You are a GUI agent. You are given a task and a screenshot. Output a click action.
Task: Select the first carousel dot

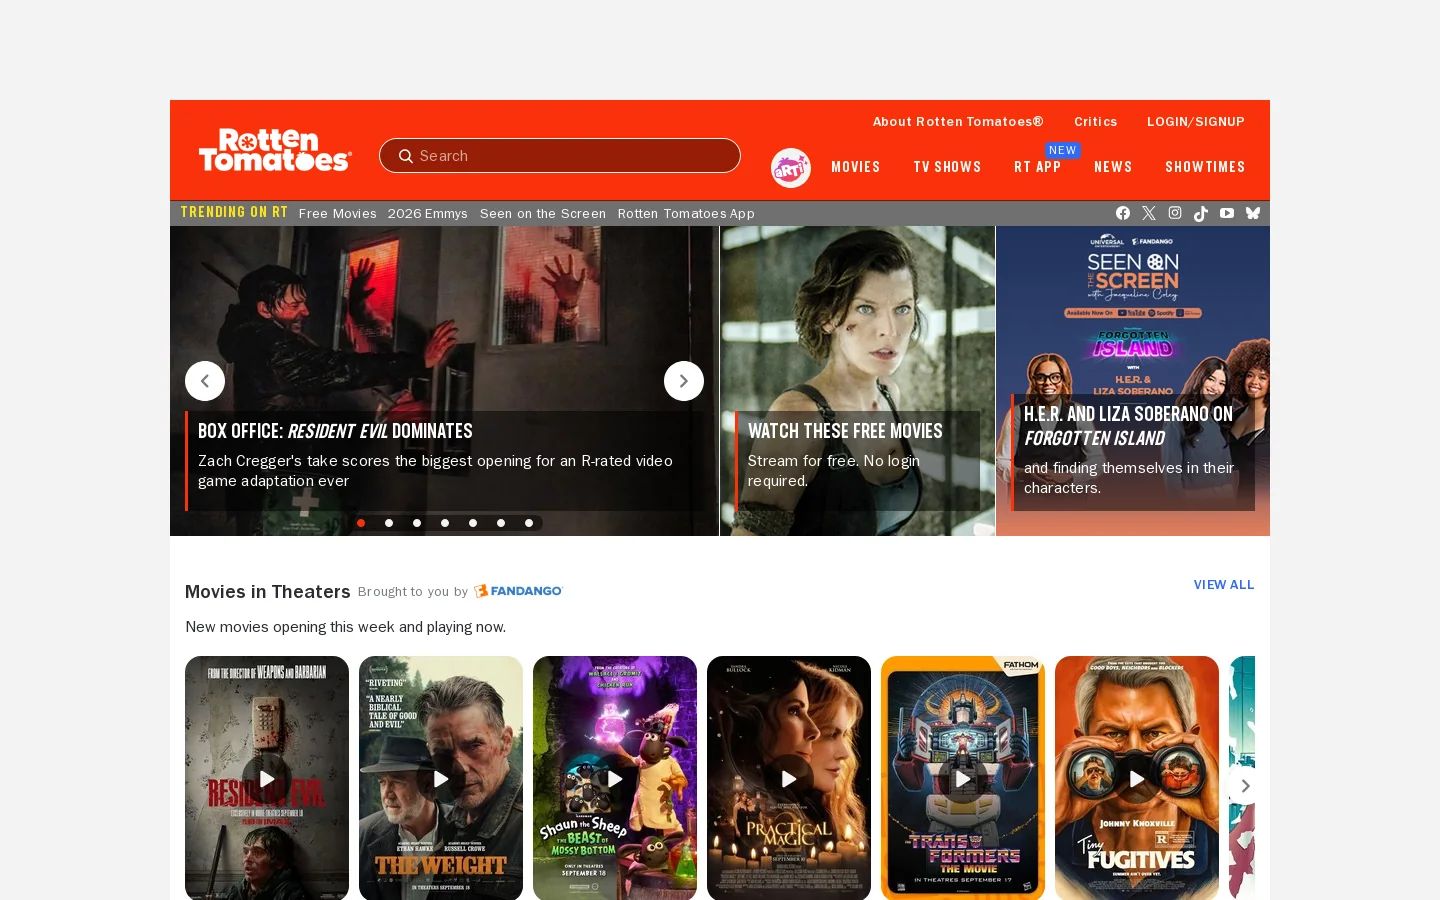point(361,523)
